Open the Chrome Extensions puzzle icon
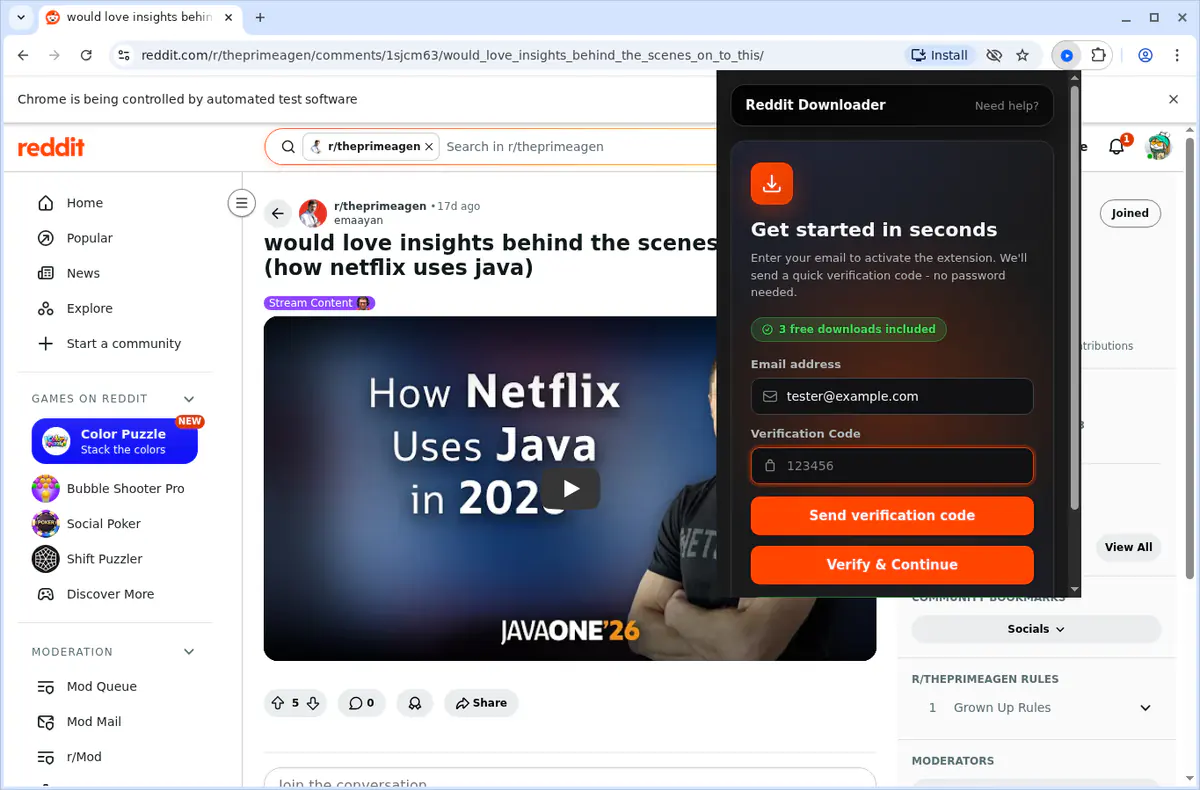 click(1099, 55)
